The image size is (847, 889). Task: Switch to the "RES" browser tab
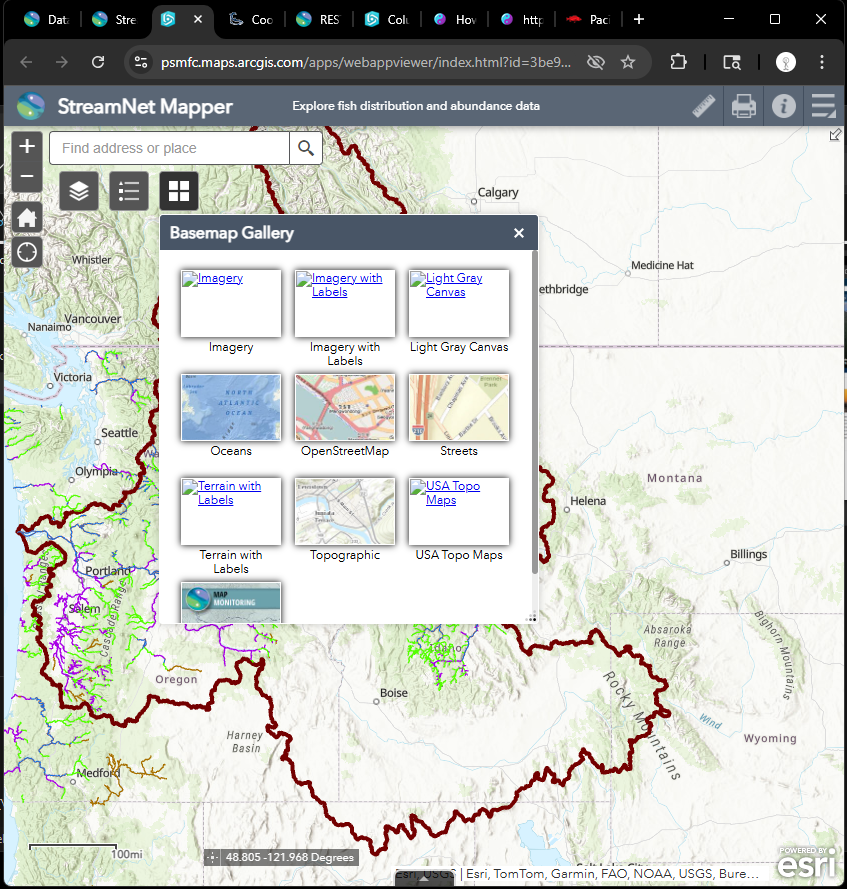[x=319, y=20]
